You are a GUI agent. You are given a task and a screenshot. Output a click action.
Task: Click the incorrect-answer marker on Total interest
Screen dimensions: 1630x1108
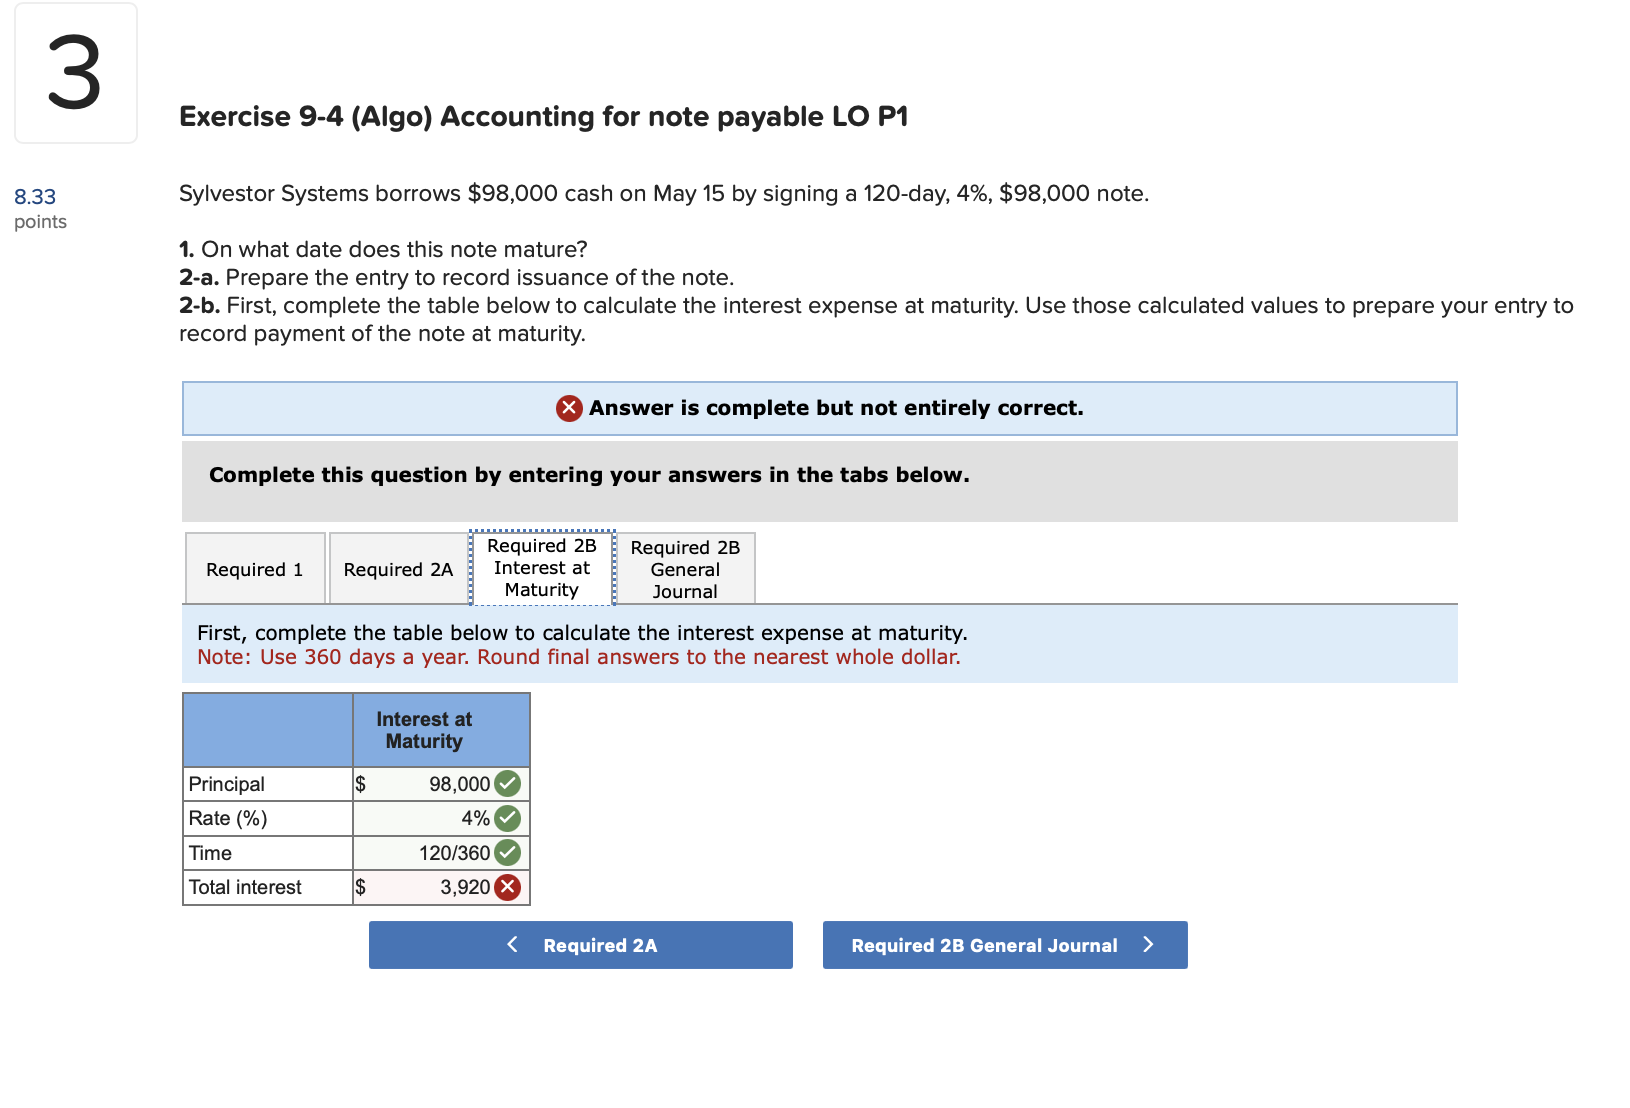coord(508,886)
